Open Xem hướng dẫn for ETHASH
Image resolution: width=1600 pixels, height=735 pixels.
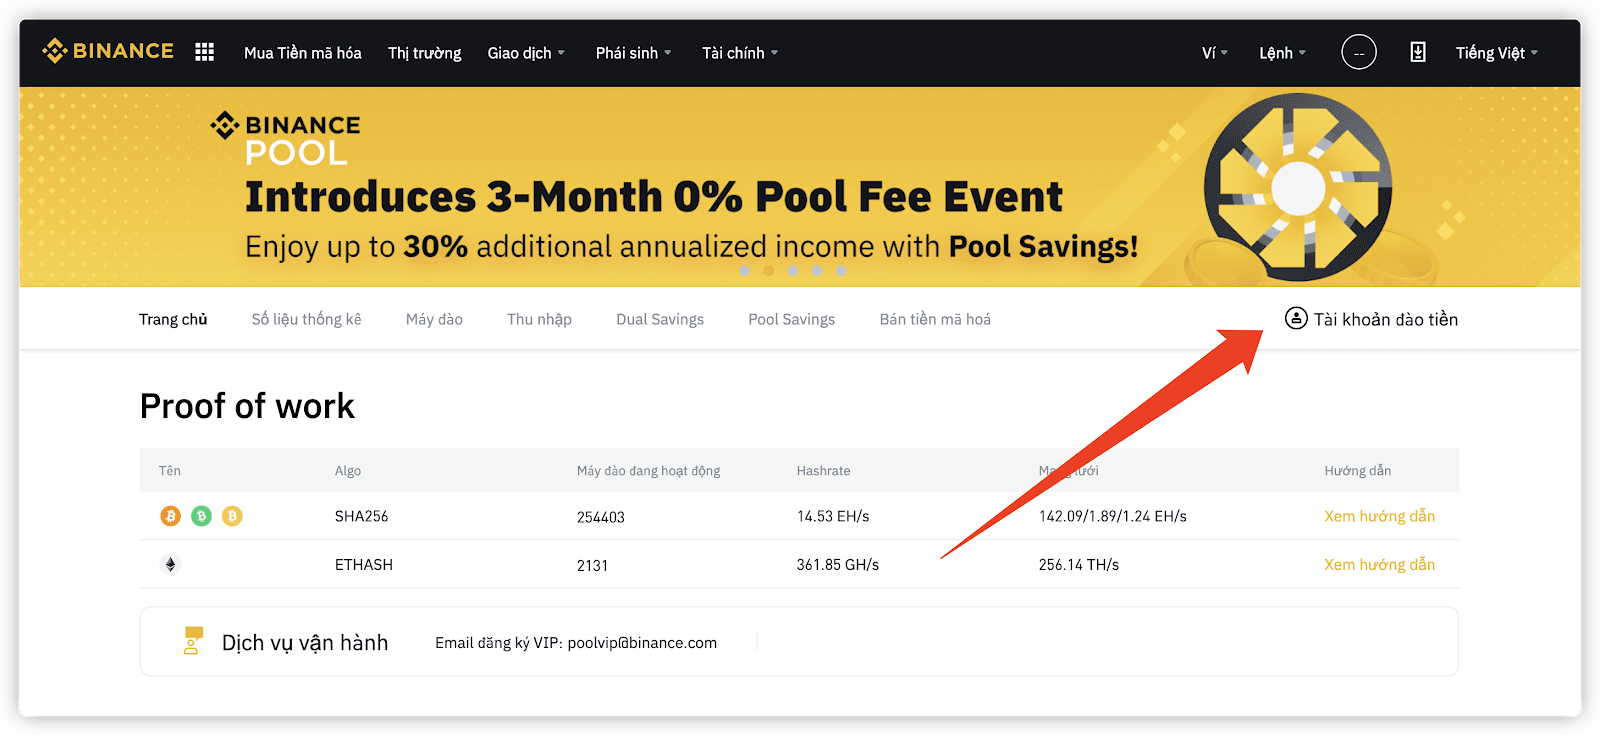pyautogui.click(x=1379, y=565)
